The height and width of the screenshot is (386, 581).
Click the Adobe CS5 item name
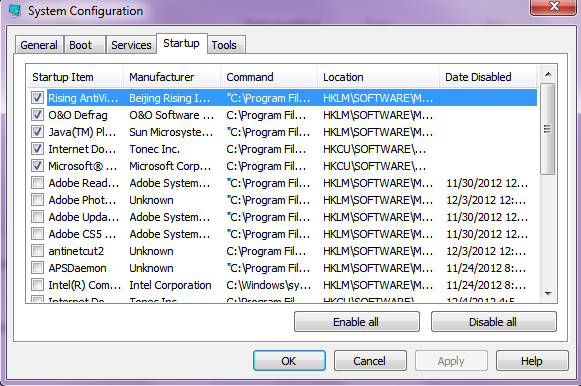[x=82, y=234]
